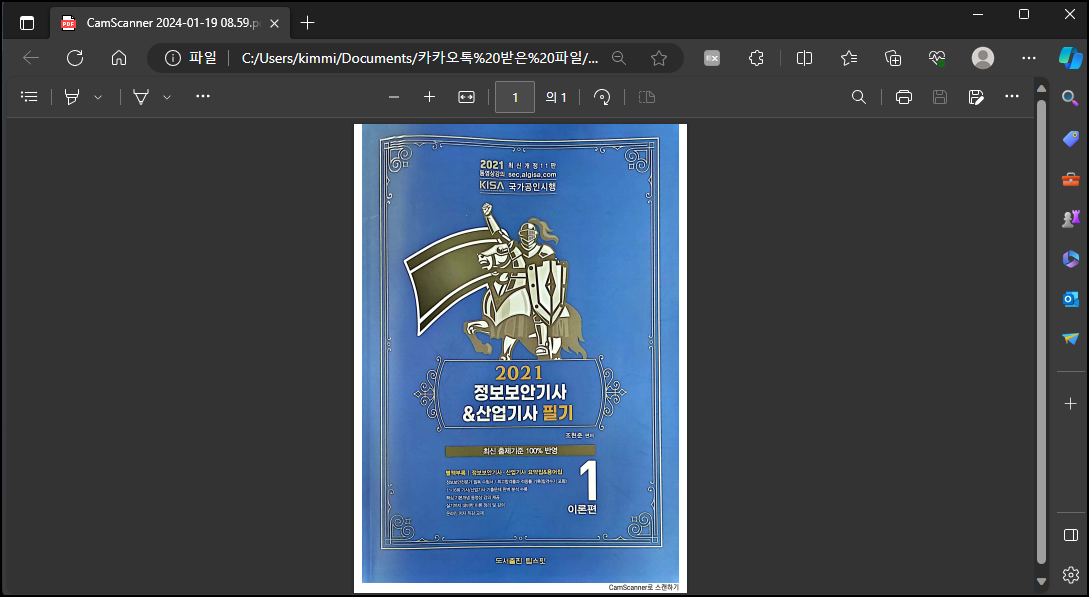This screenshot has height=597, width=1089.
Task: Go back to previous page
Action: 31,58
